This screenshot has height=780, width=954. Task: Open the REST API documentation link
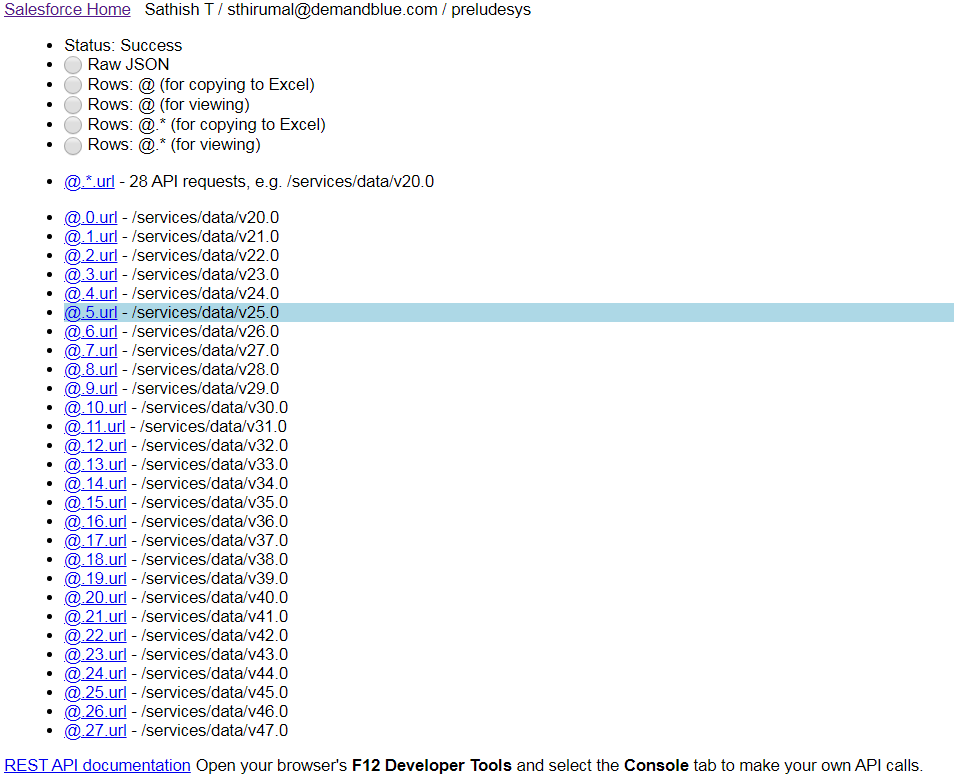97,766
